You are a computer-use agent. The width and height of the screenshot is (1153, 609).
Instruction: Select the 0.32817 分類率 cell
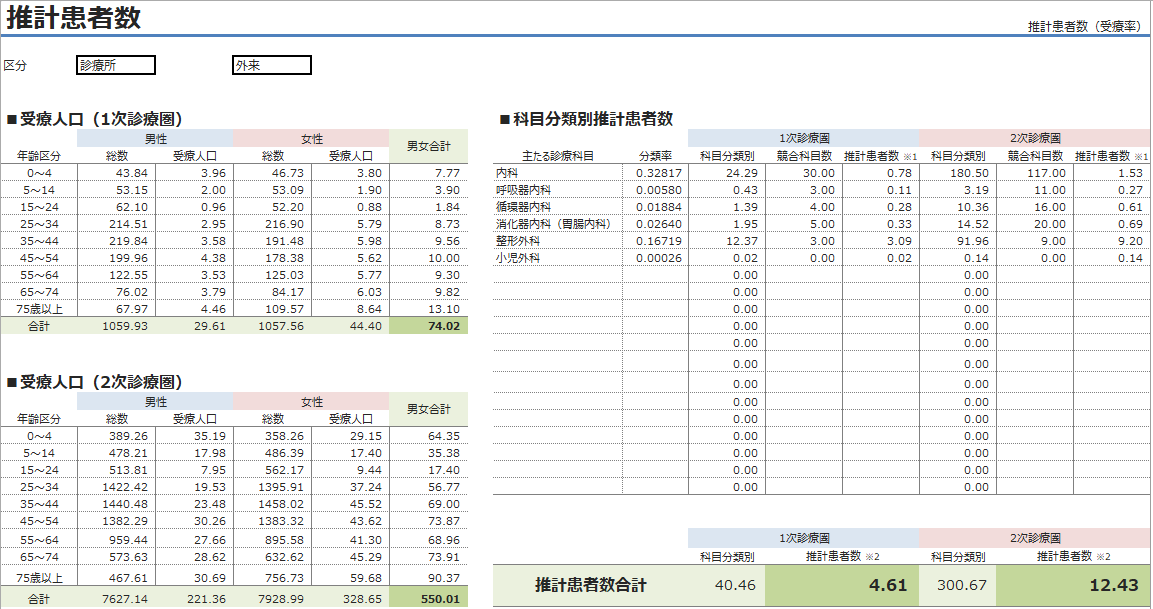point(655,173)
